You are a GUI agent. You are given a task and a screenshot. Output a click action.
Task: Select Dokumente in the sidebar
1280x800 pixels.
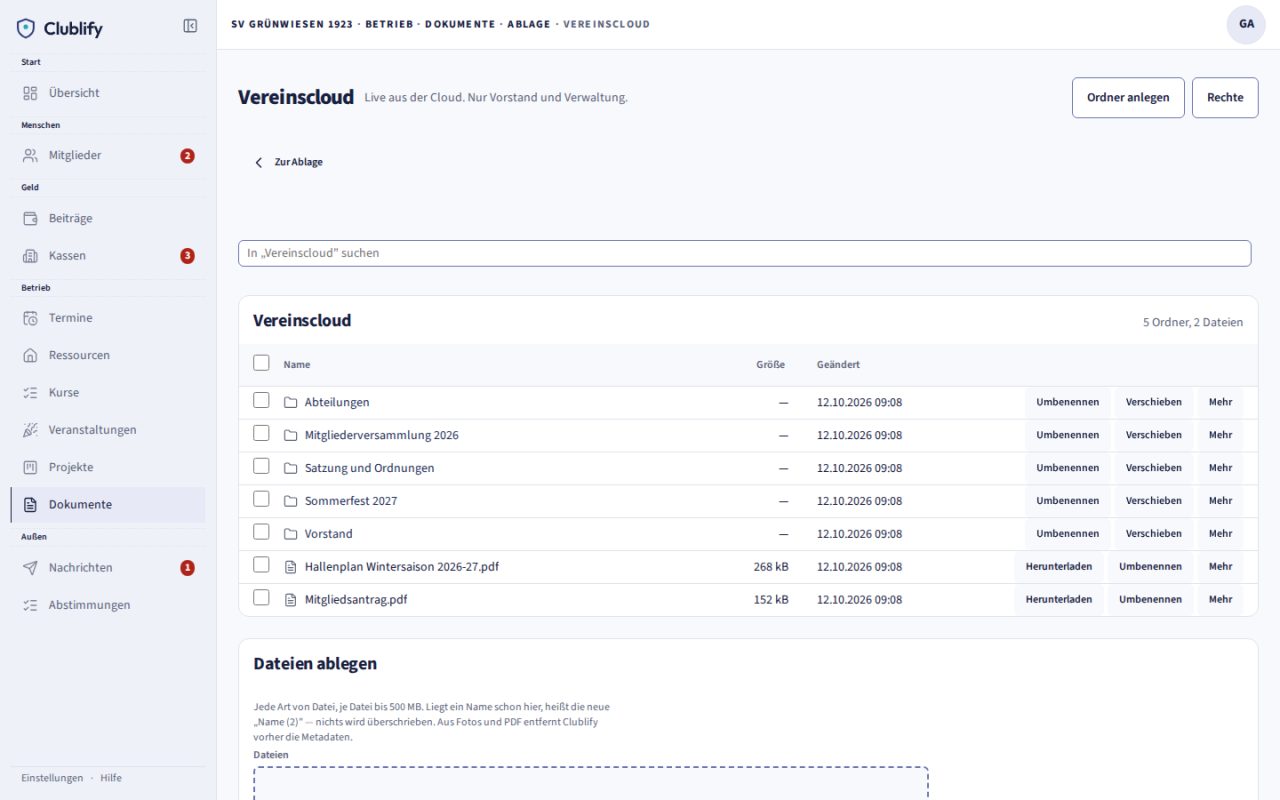(108, 505)
